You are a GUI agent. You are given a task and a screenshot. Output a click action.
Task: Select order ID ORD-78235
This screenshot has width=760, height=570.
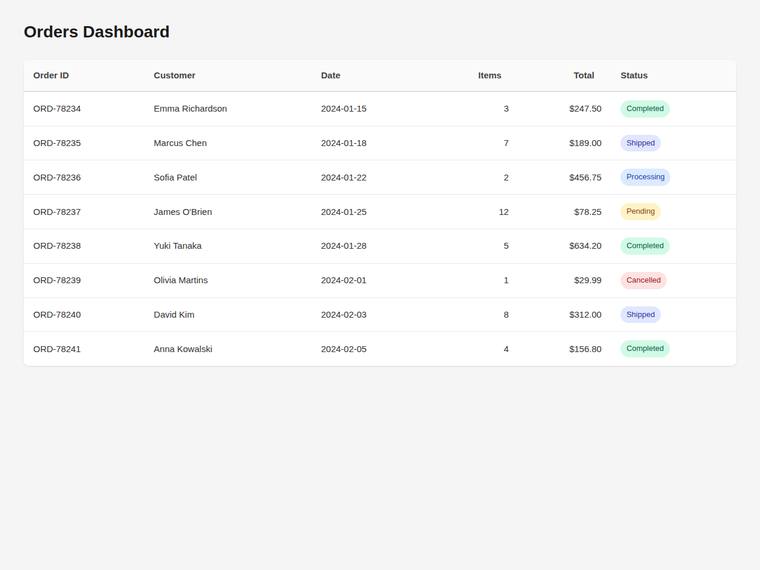57,143
